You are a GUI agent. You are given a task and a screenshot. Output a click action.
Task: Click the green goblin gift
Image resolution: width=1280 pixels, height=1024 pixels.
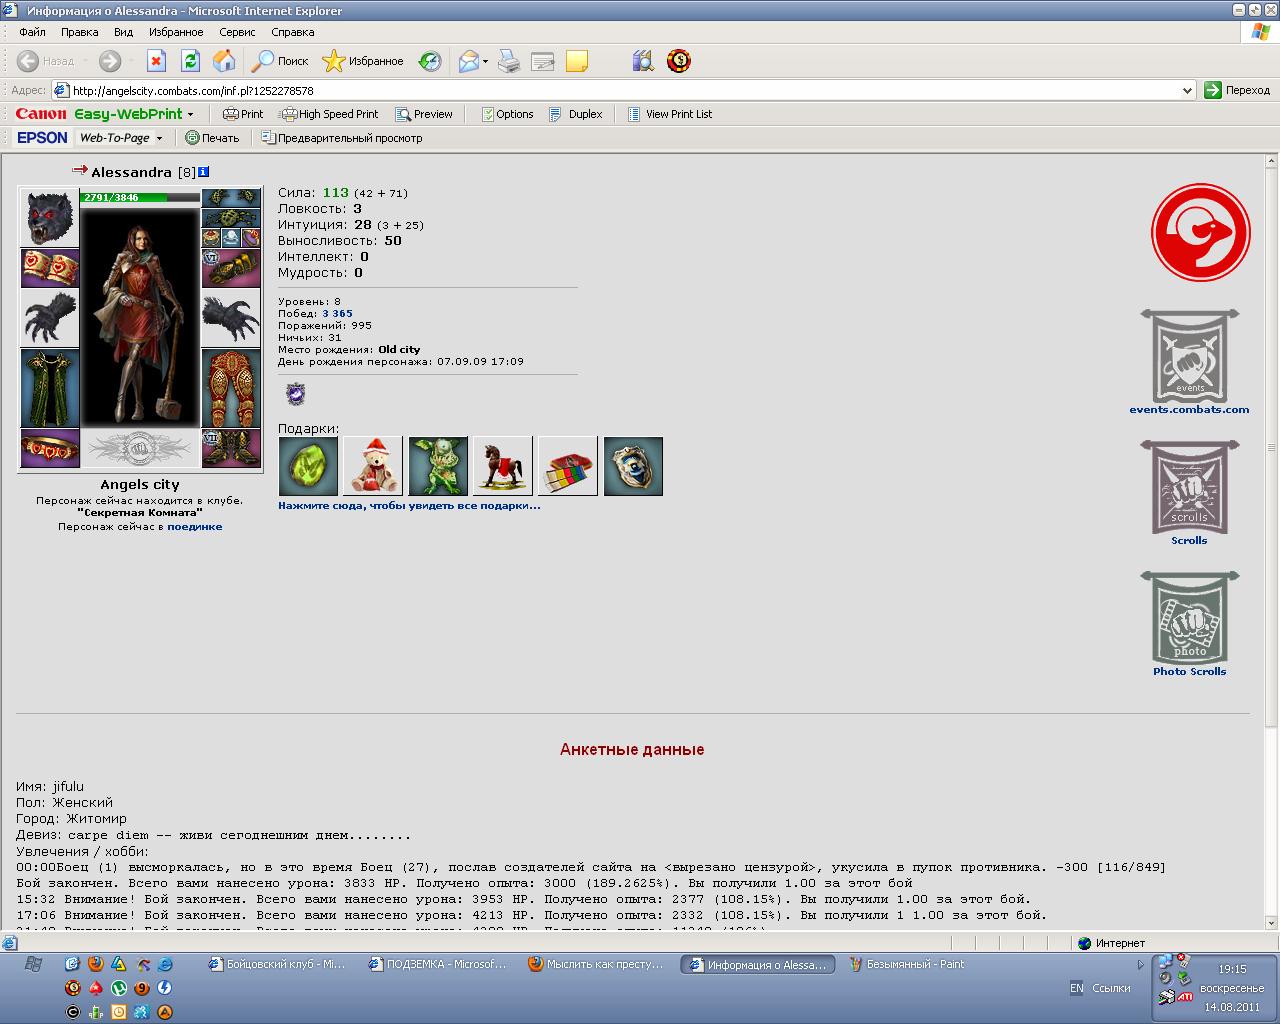[x=438, y=466]
